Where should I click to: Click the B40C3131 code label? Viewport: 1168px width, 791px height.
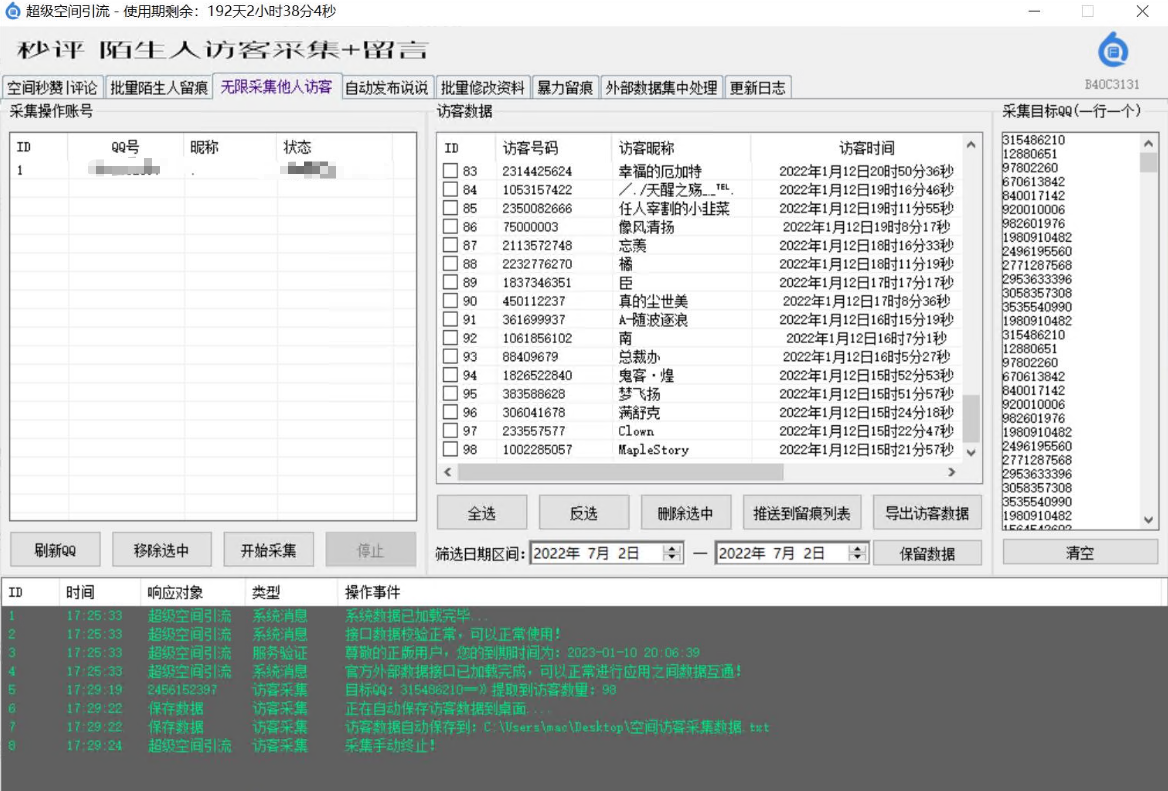point(1112,84)
